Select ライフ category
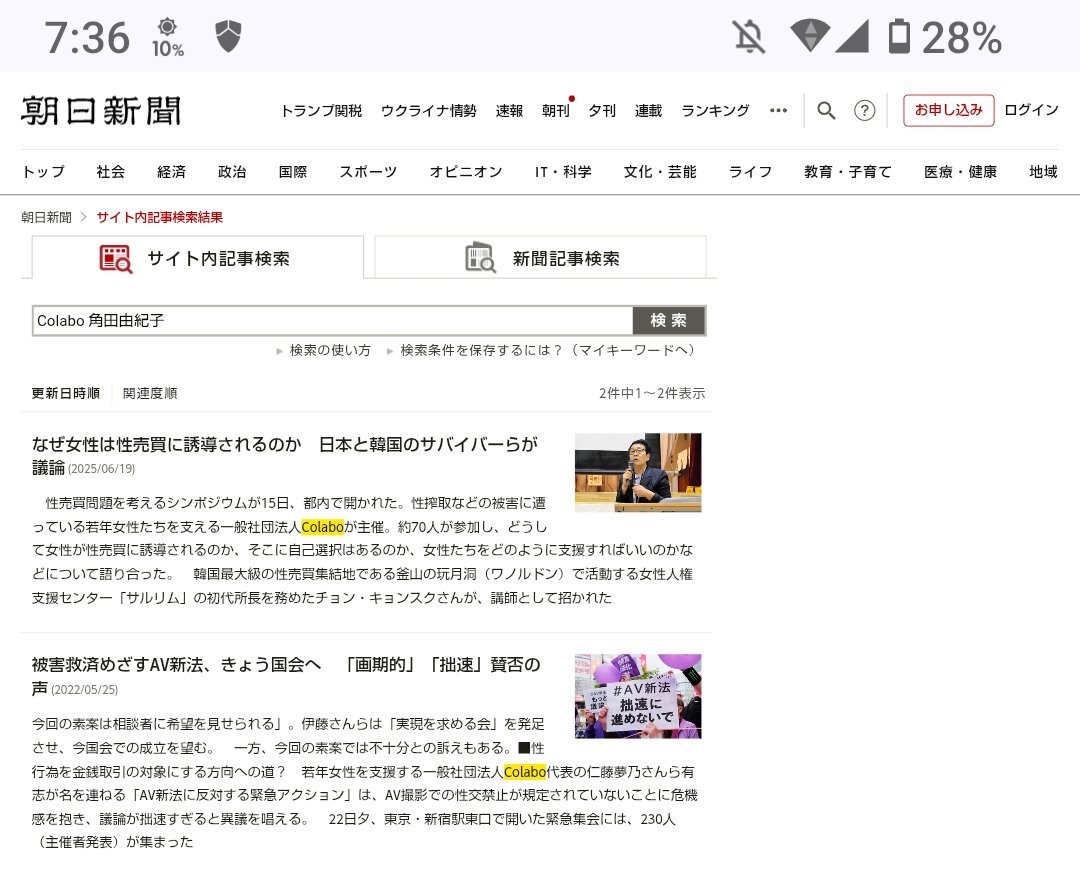 [x=750, y=171]
